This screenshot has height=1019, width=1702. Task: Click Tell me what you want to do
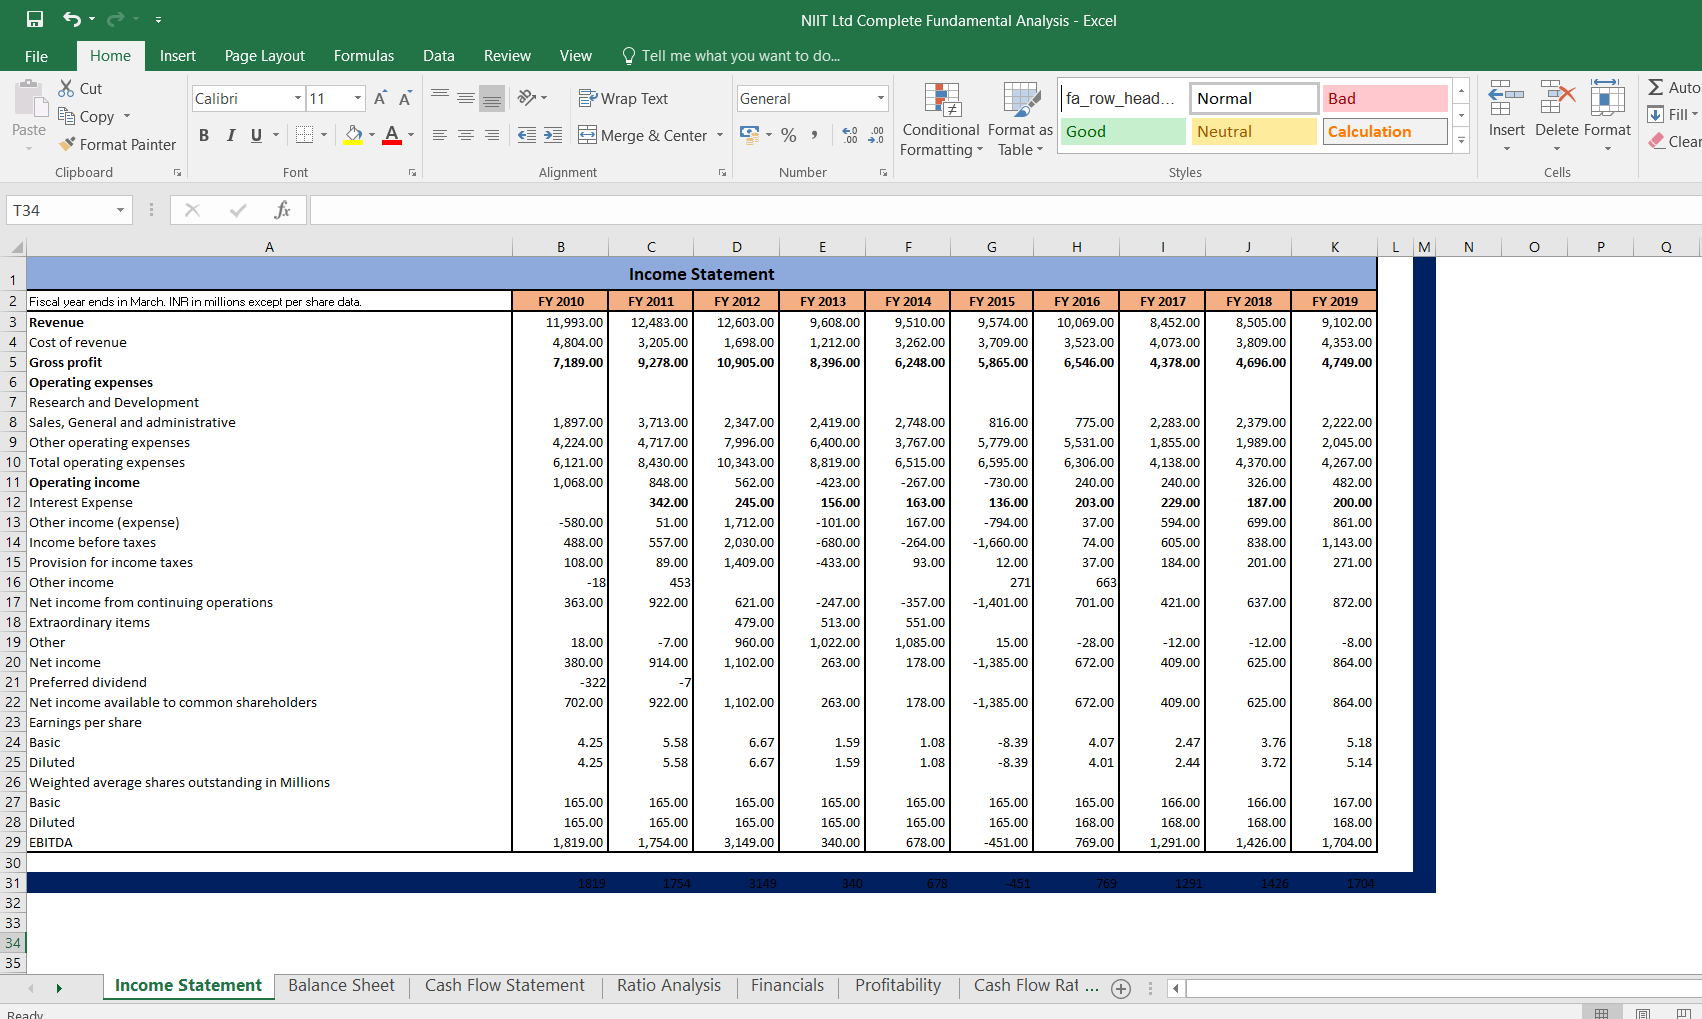point(731,56)
